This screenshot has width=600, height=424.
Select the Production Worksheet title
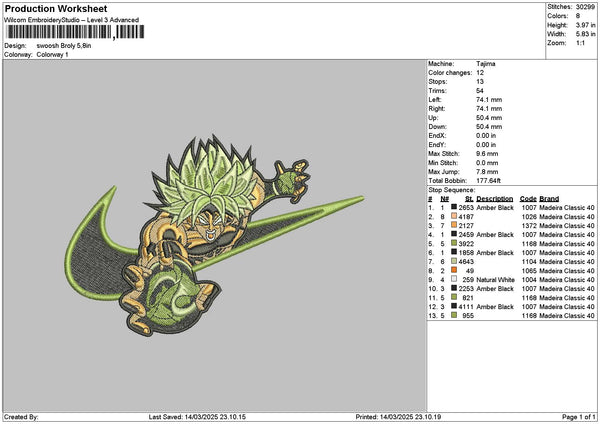point(43,8)
